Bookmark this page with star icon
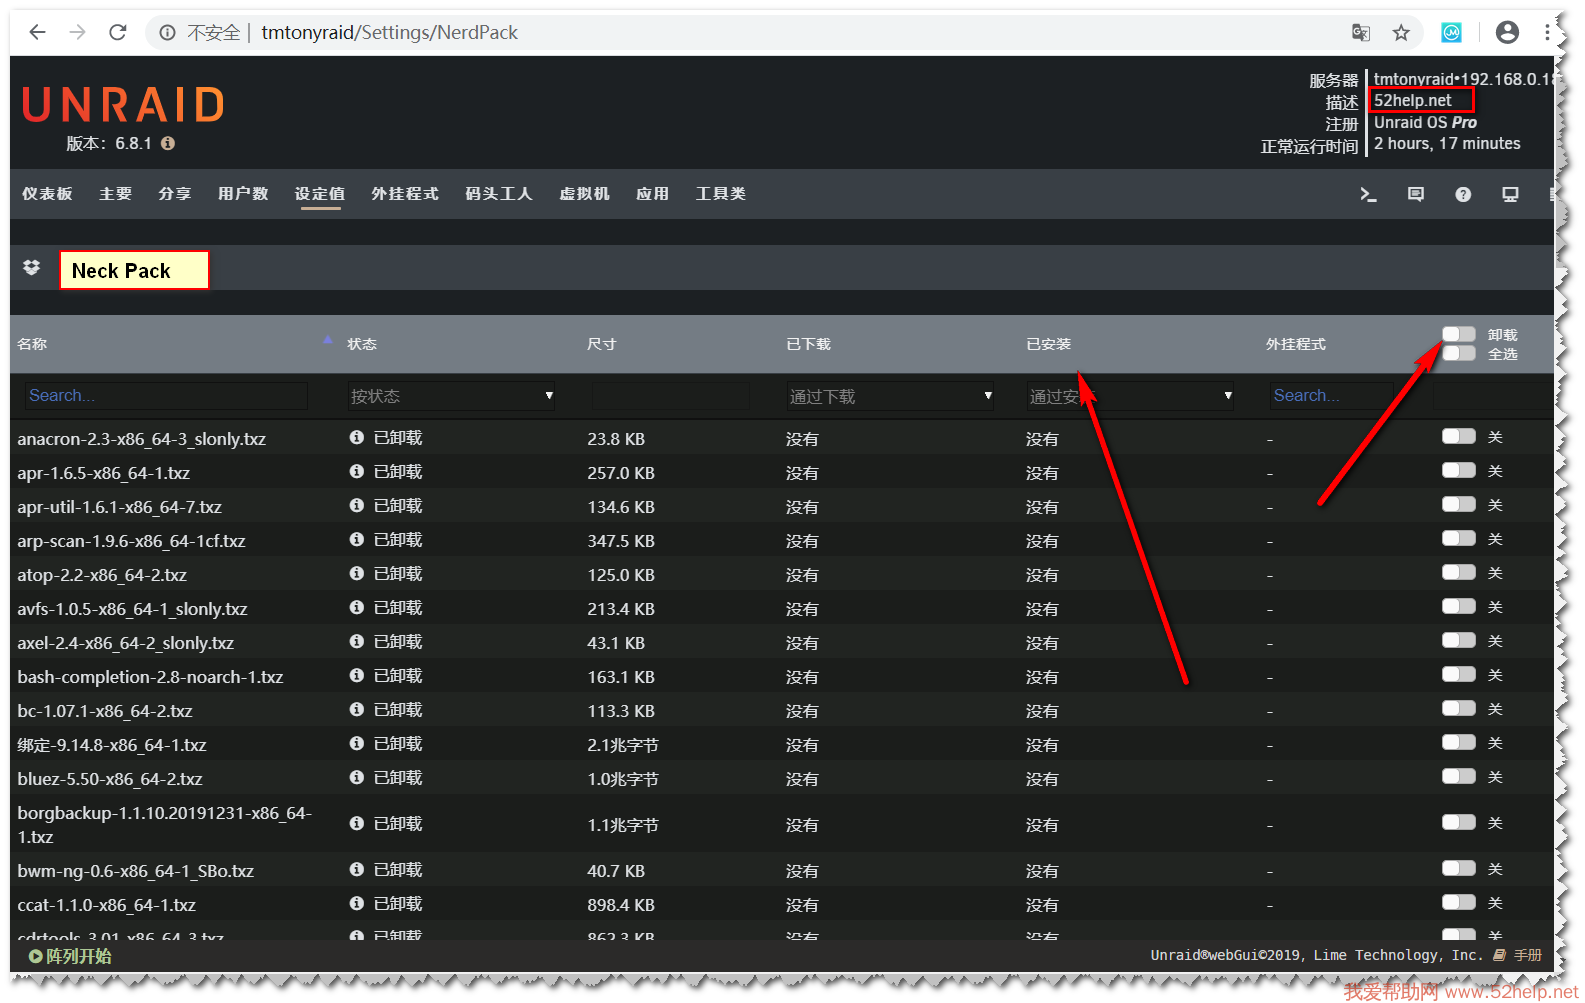The height and width of the screenshot is (1003, 1585). [1401, 33]
